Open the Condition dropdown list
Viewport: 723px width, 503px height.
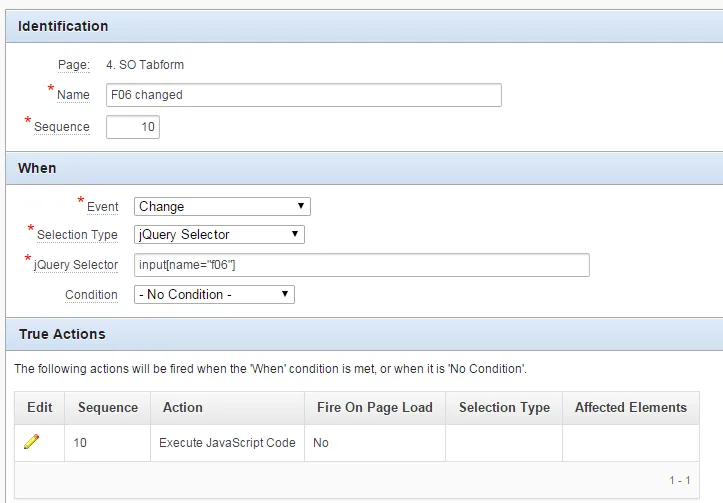(214, 294)
